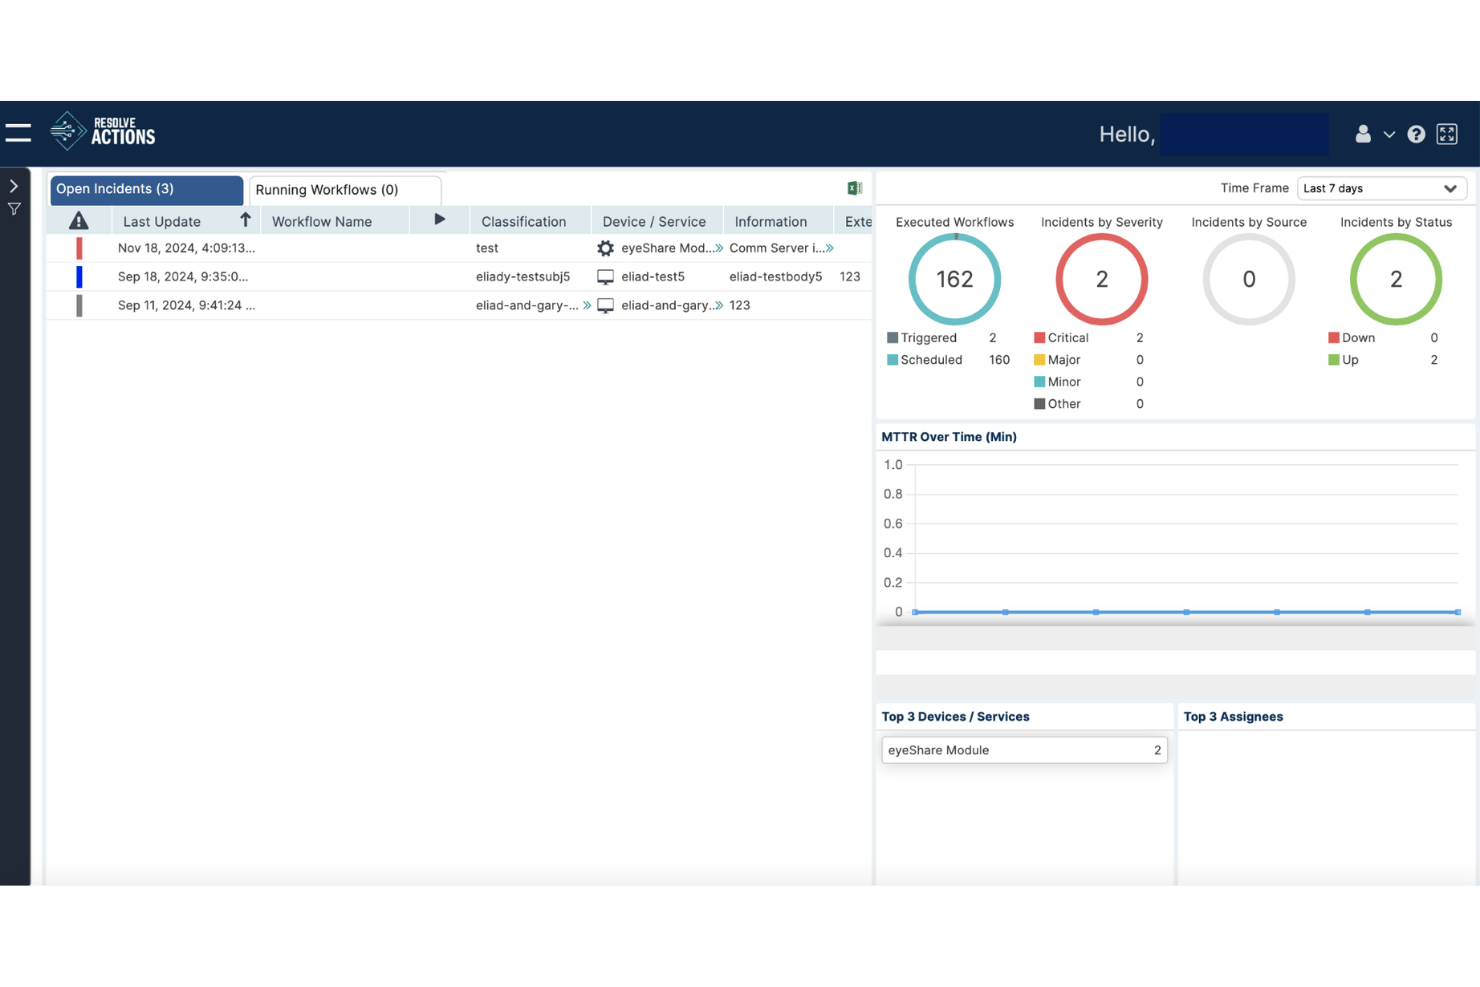Sort by Workflow Name column header
This screenshot has width=1480, height=987.
coord(322,222)
